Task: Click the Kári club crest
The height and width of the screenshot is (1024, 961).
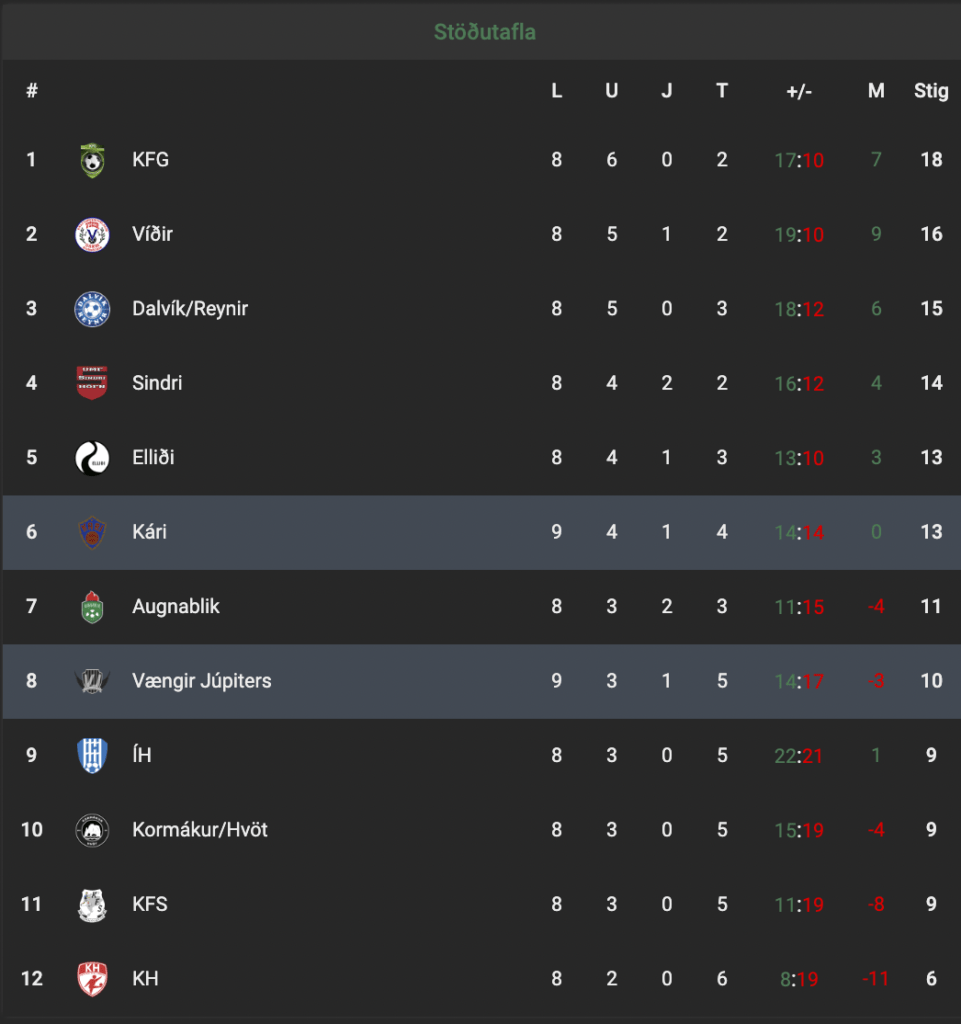Action: click(92, 532)
